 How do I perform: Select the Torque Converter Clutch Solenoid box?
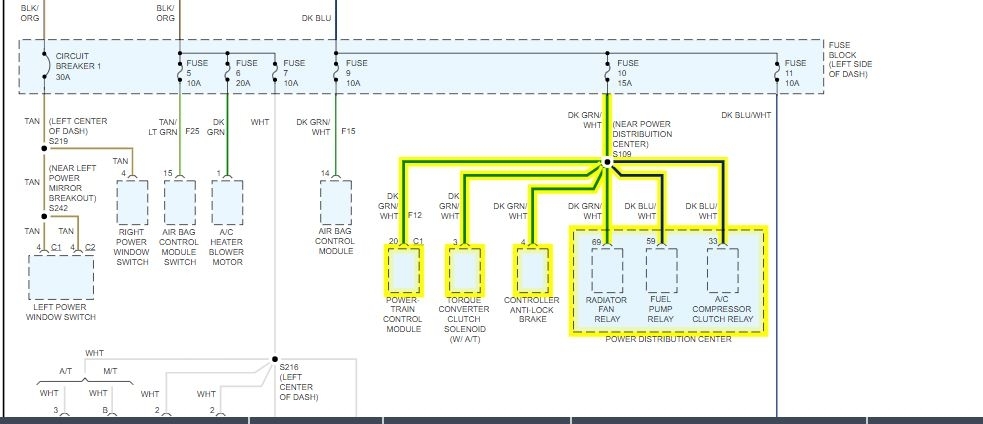tap(465, 270)
